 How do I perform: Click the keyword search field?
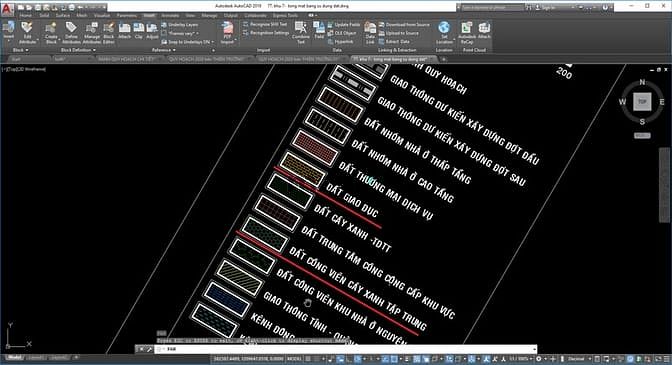492,8
